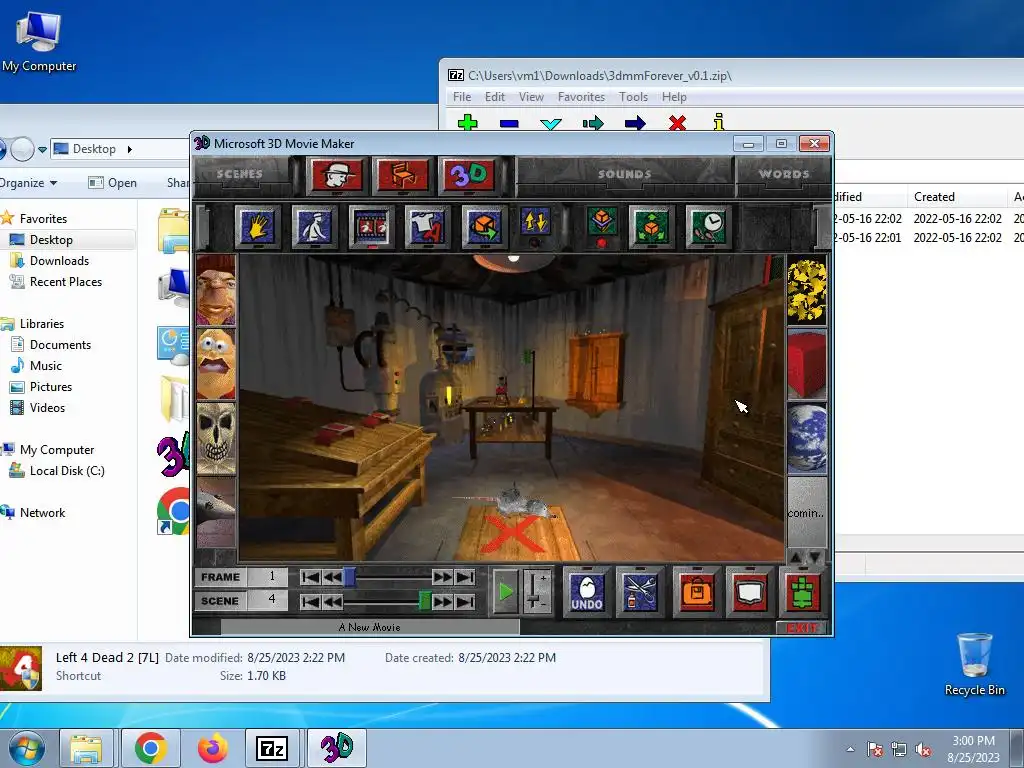Click blue minus Extract icon in 7-Zip

(x=509, y=123)
